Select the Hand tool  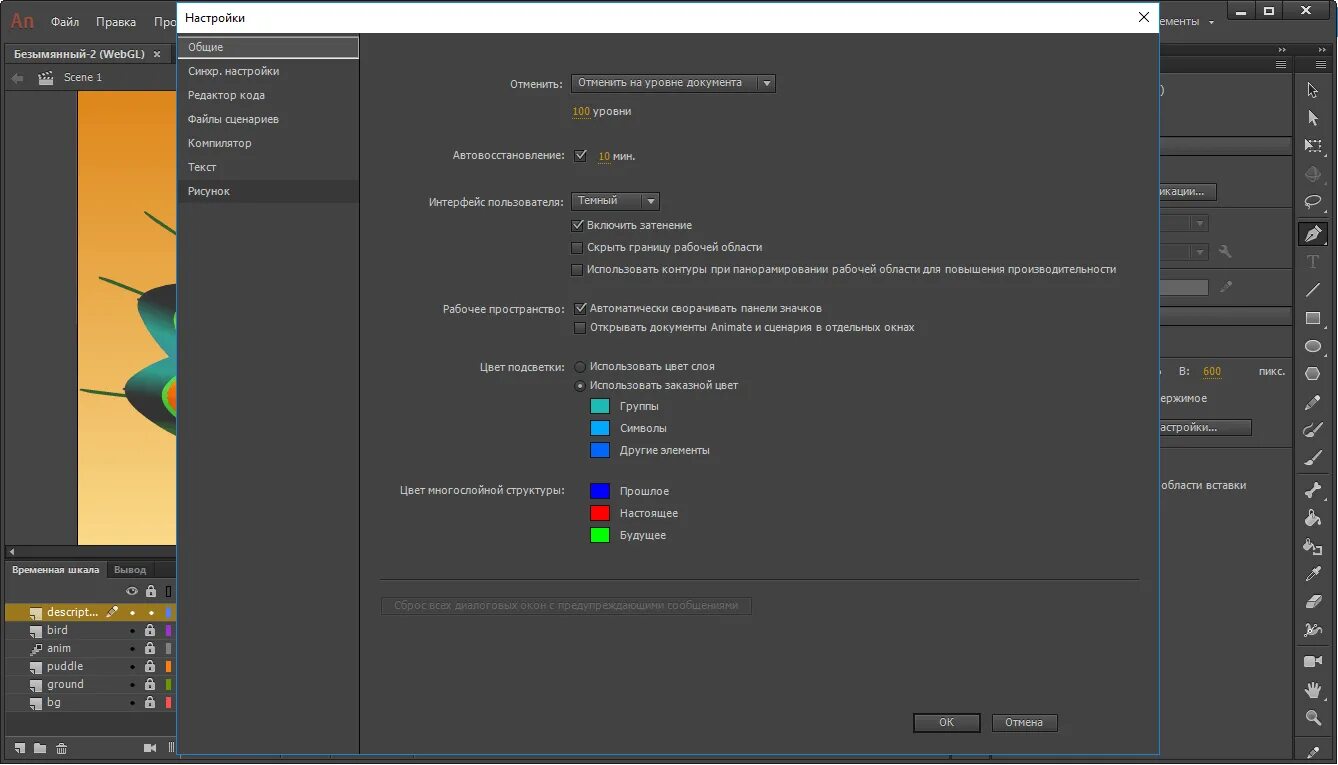(1313, 689)
